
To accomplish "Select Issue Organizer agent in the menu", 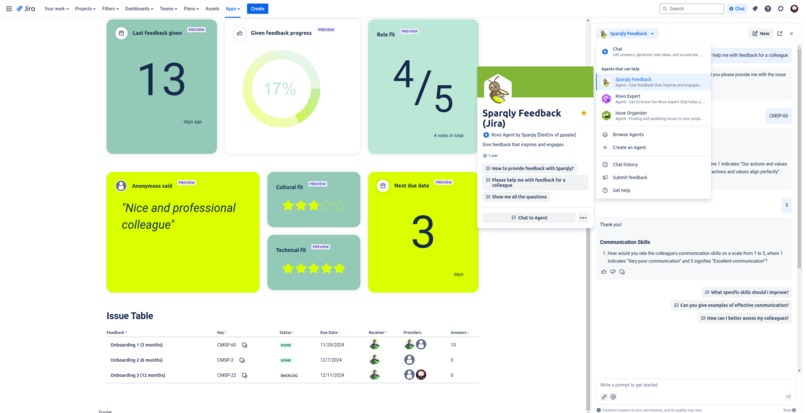I will (x=653, y=115).
